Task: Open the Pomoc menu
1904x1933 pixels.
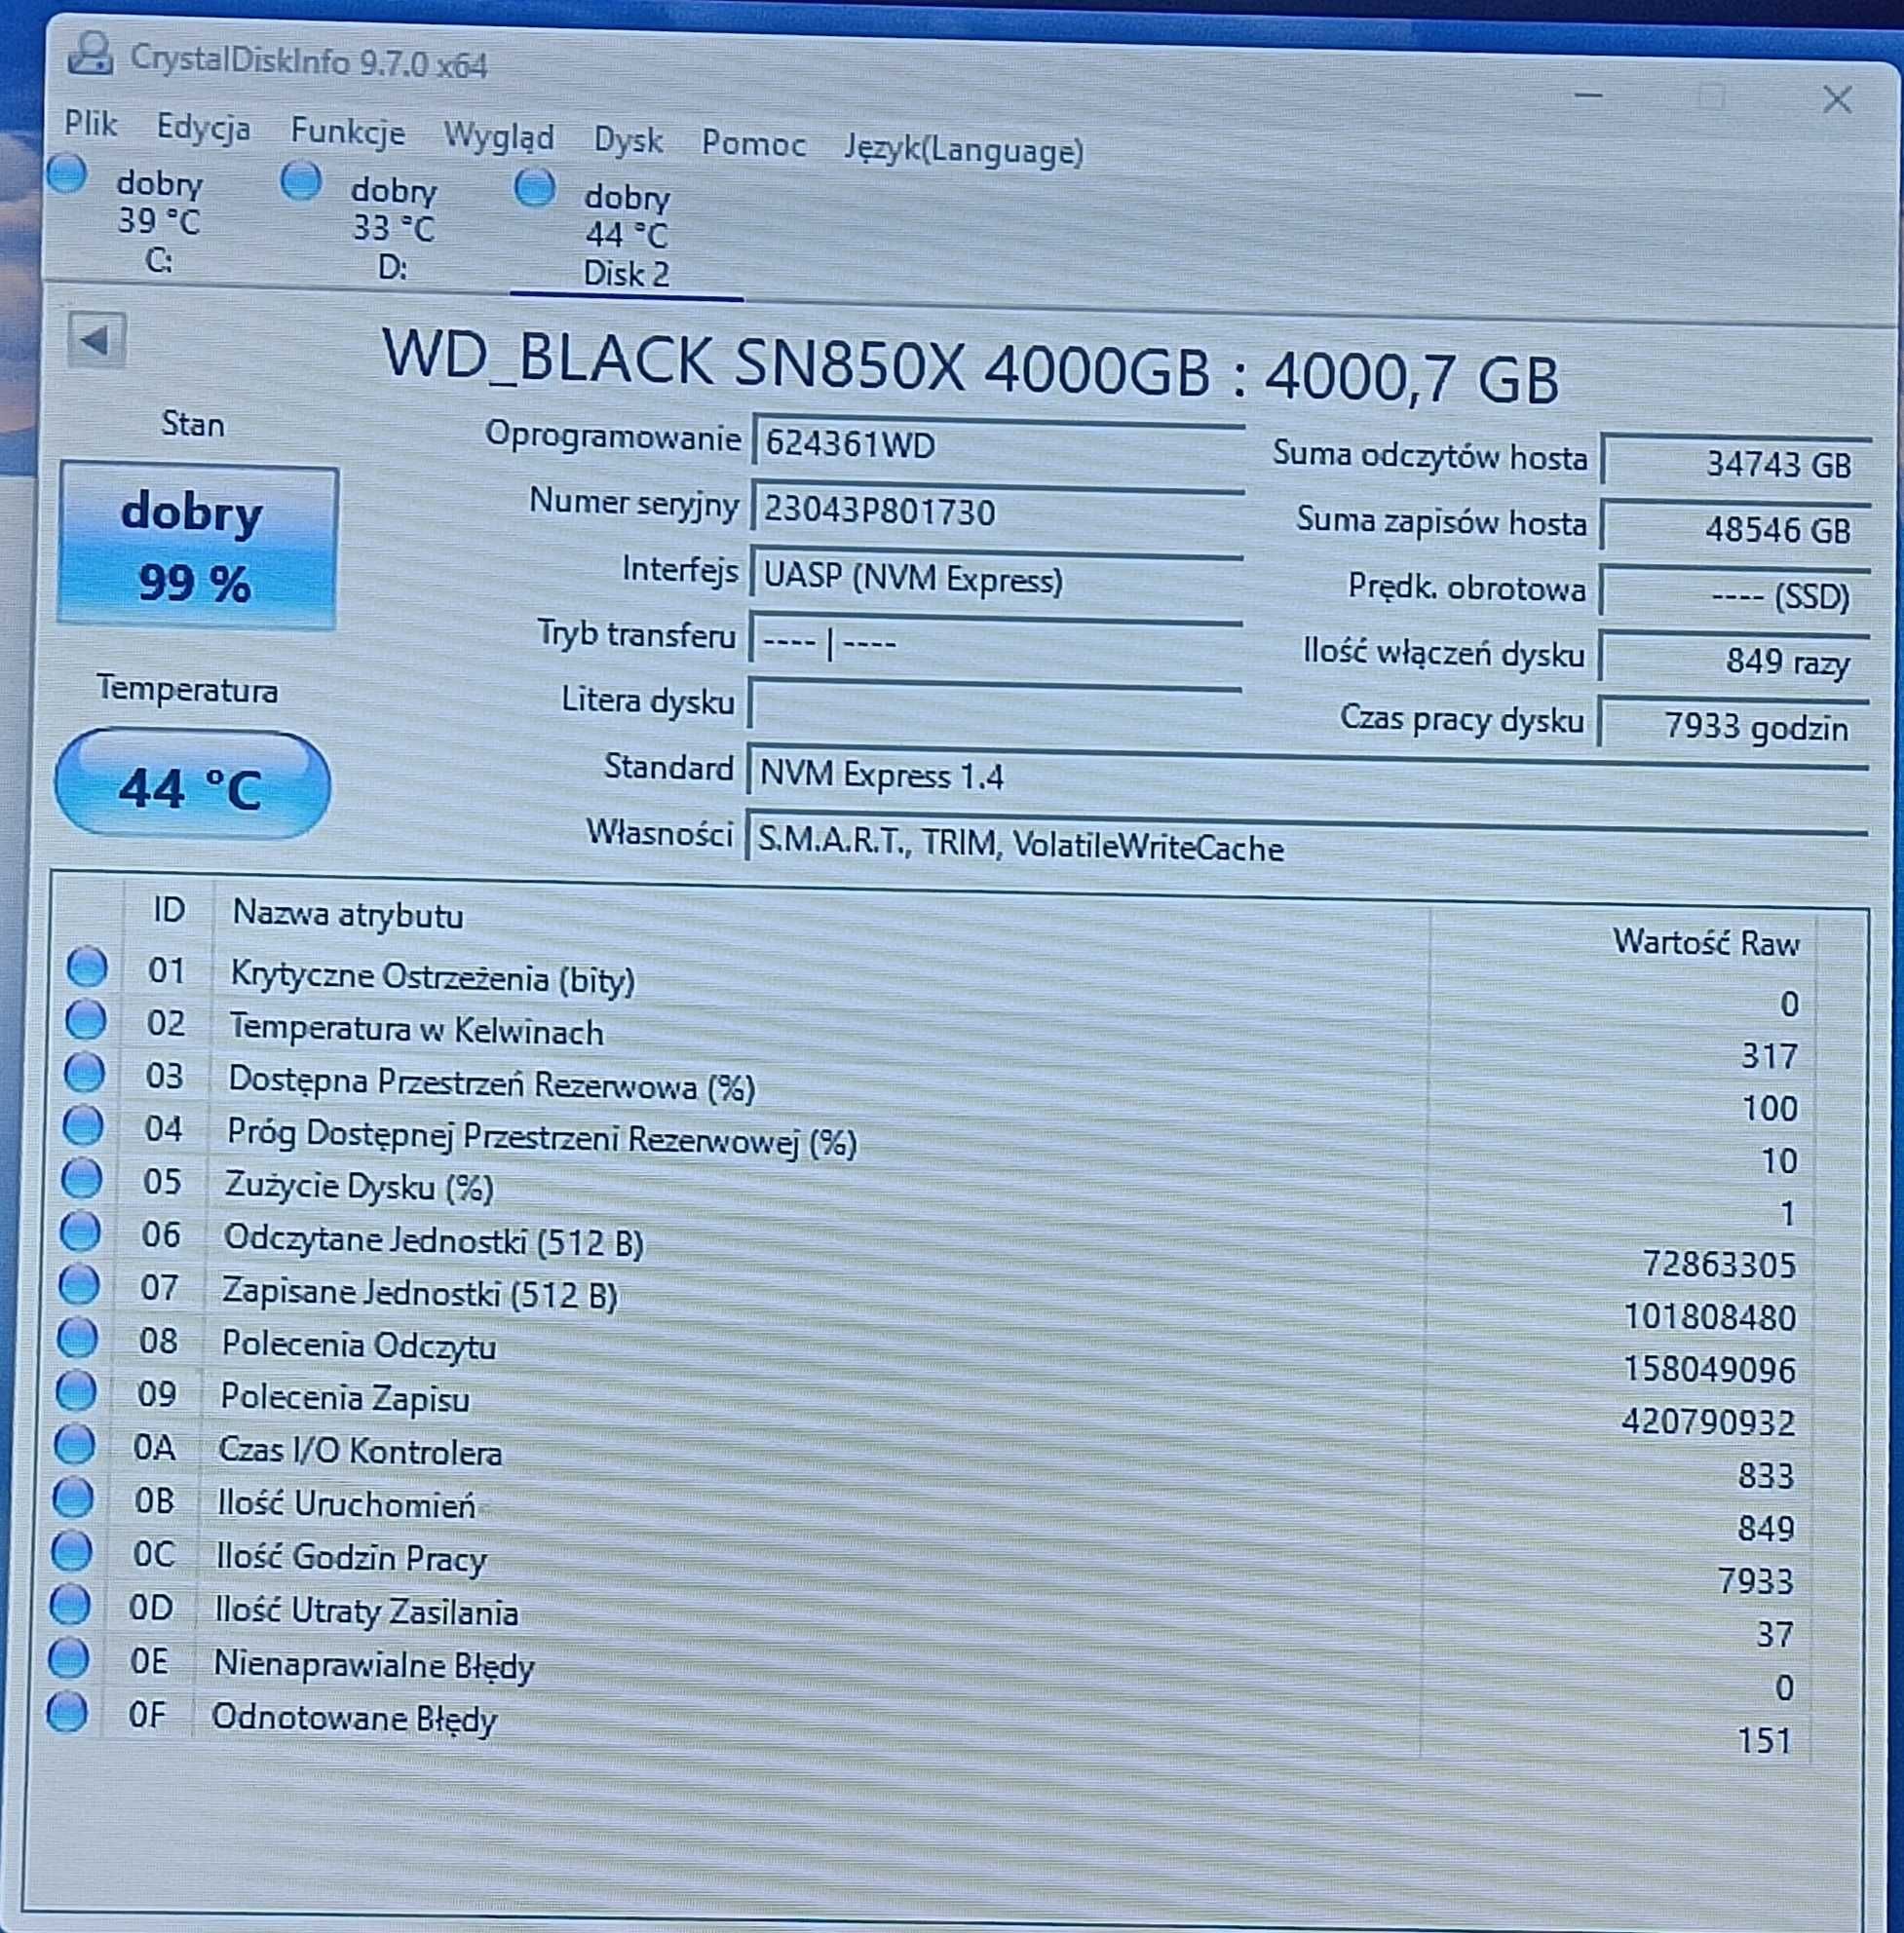Action: [753, 144]
